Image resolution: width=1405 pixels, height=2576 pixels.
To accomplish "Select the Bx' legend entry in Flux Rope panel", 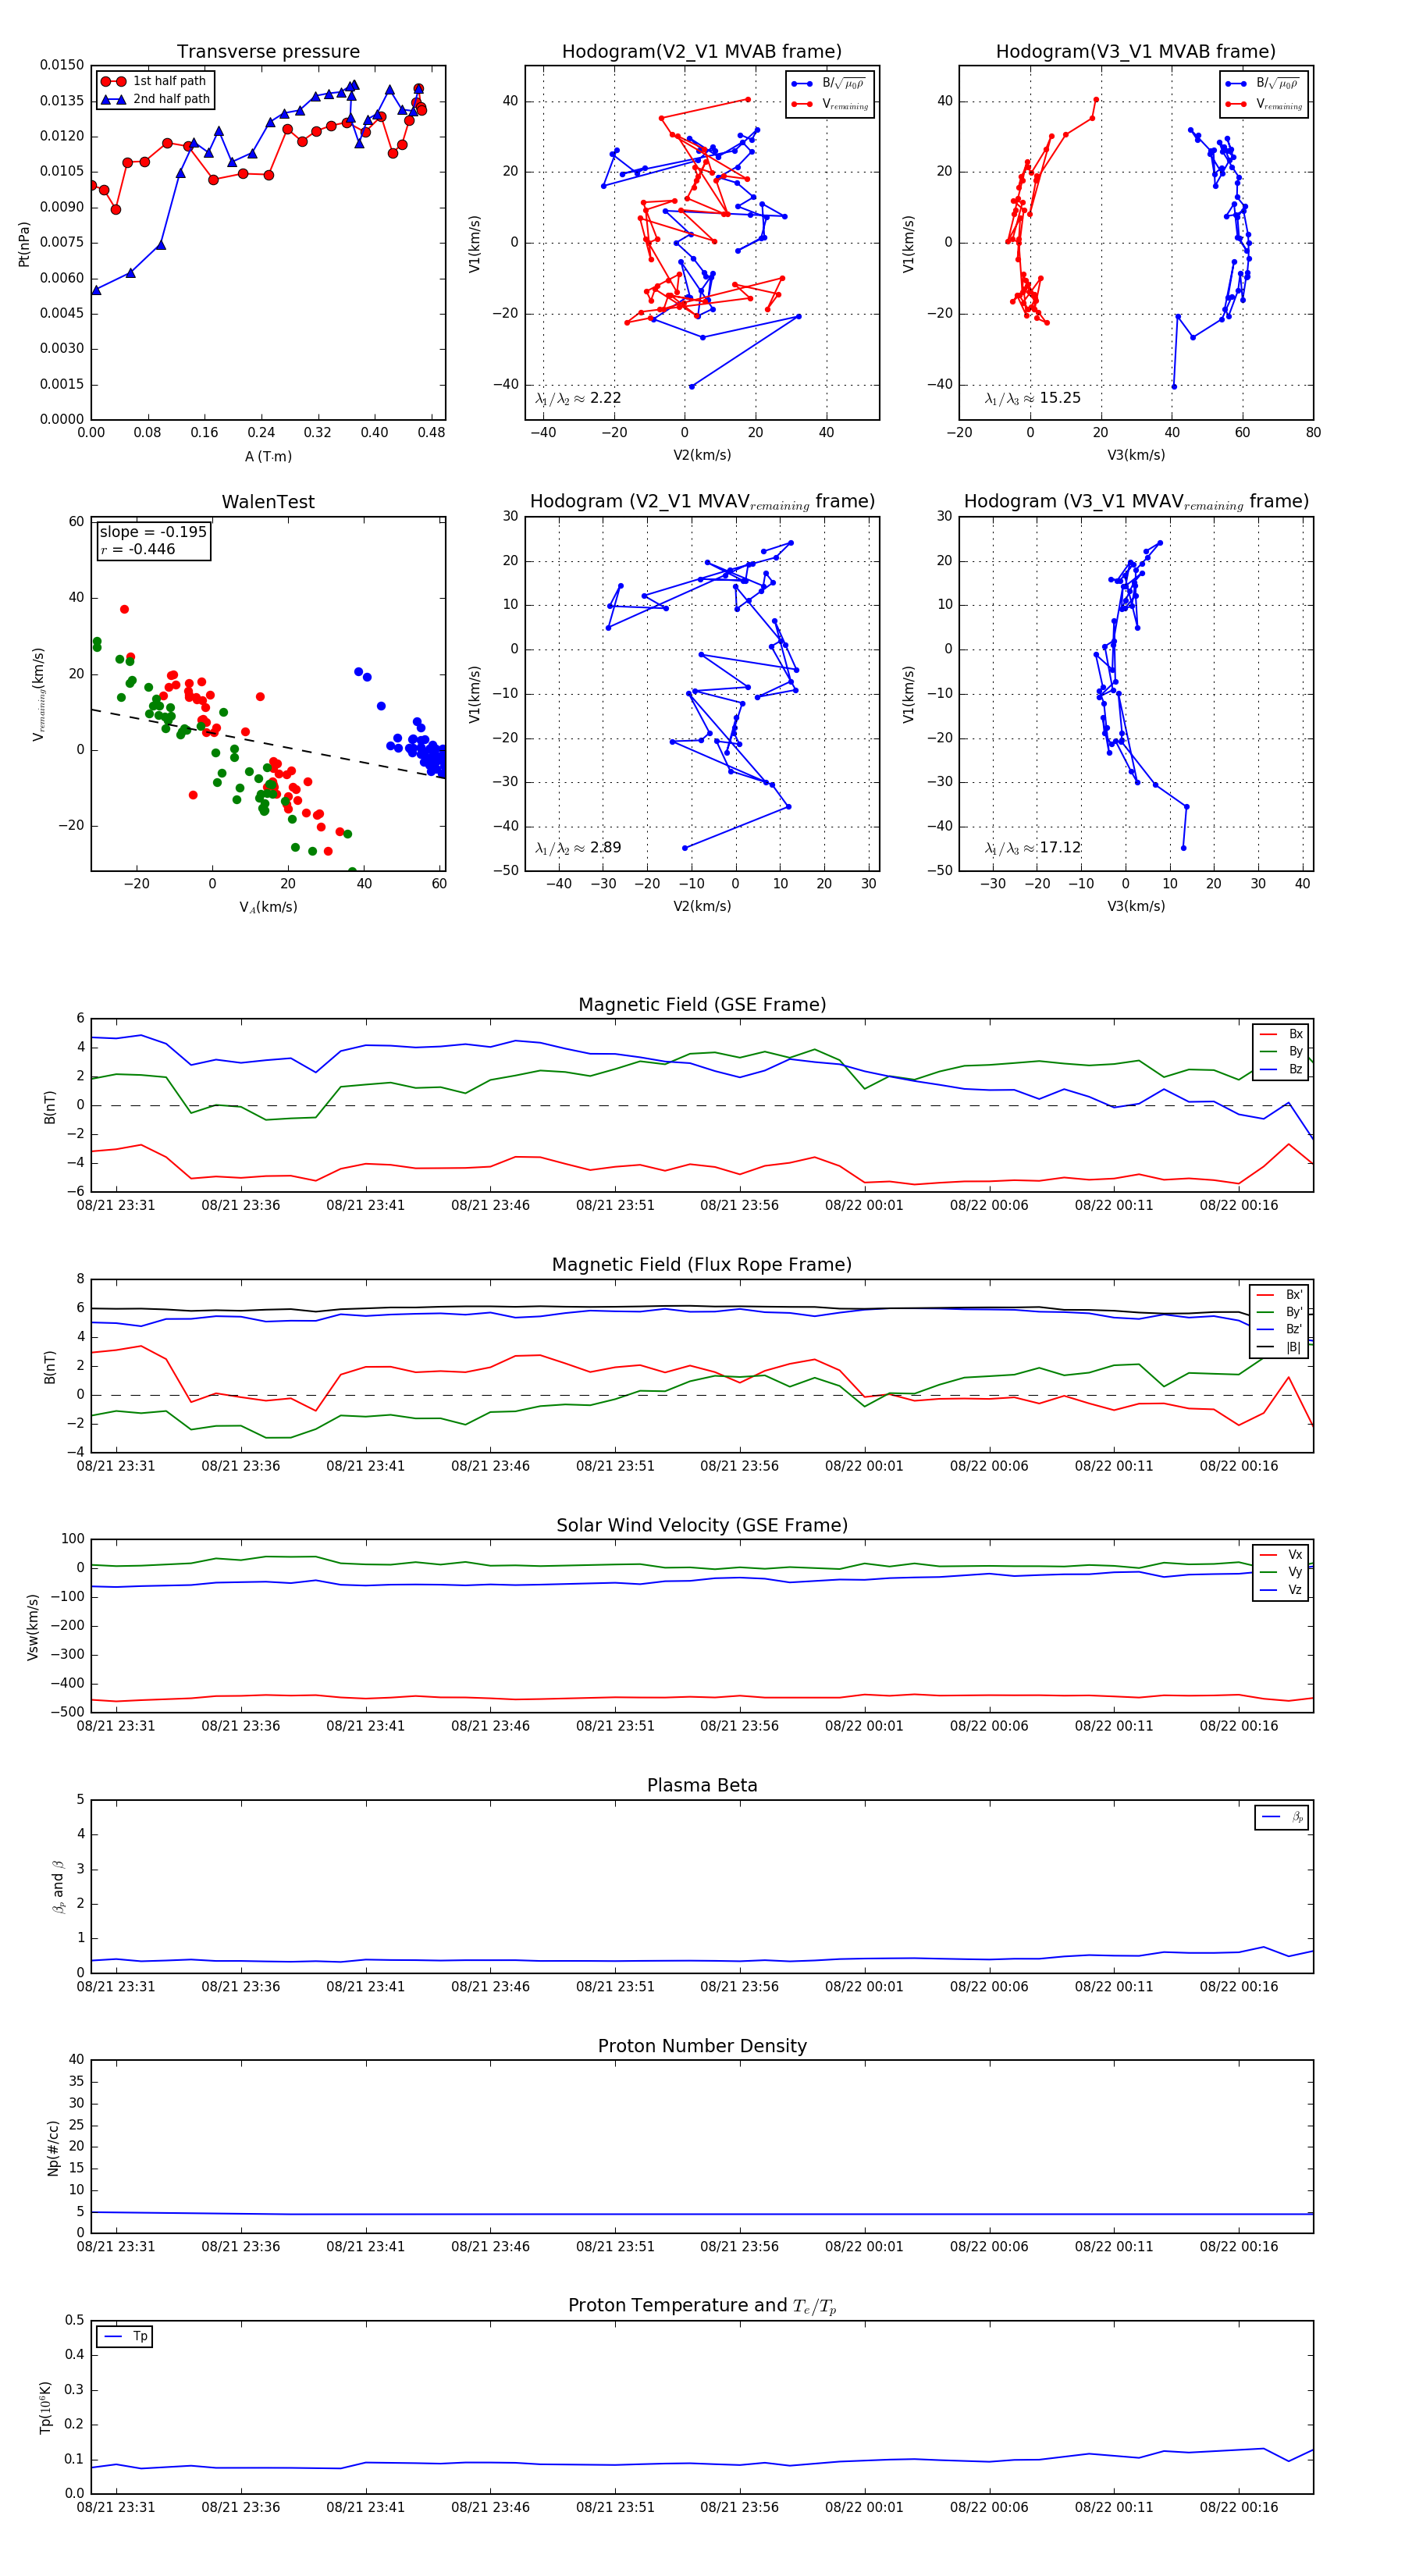I will [1279, 1294].
